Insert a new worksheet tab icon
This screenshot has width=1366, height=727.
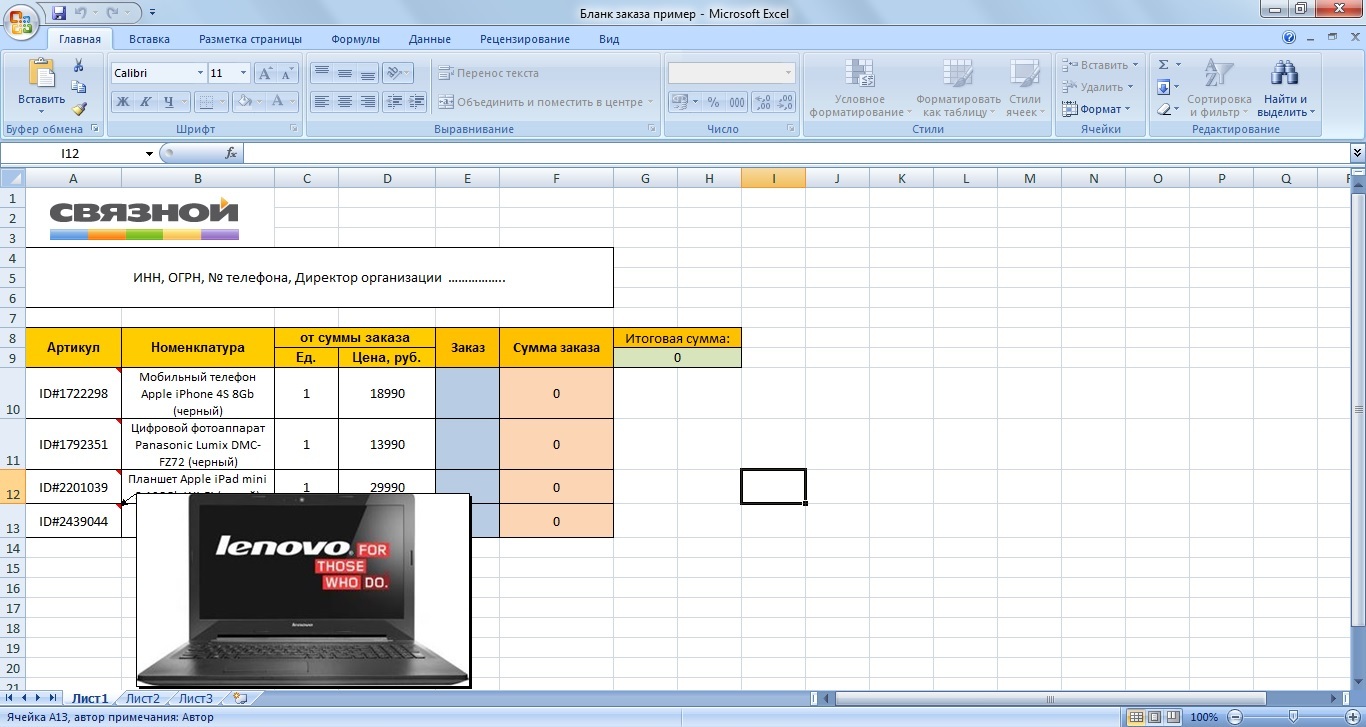click(x=240, y=698)
